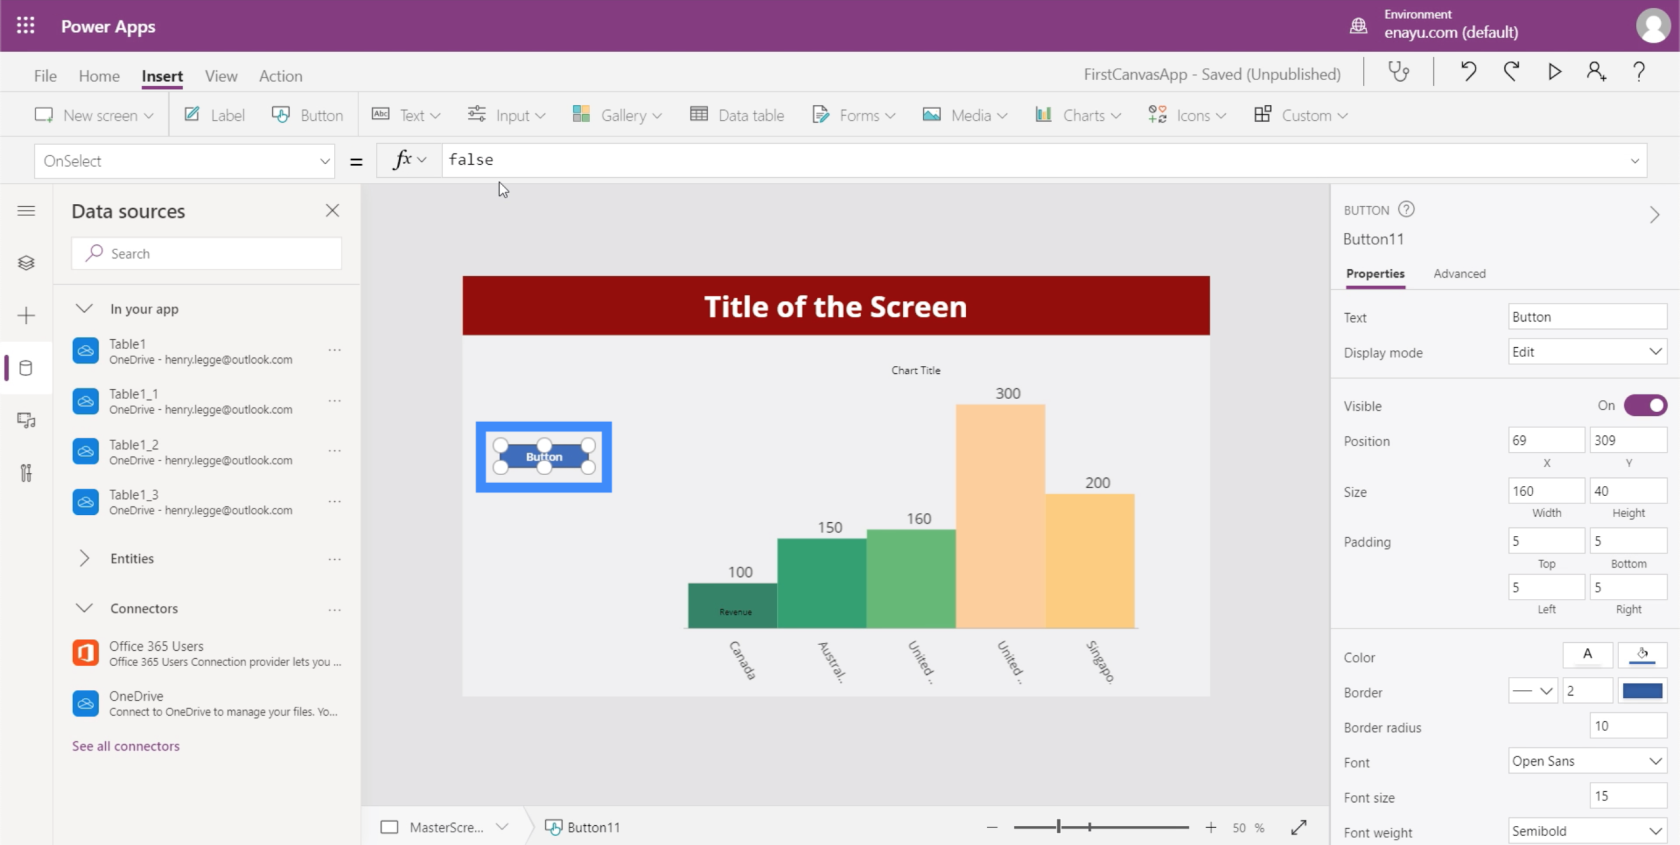
Task: Open the app launcher waffle icon
Action: [x=26, y=26]
